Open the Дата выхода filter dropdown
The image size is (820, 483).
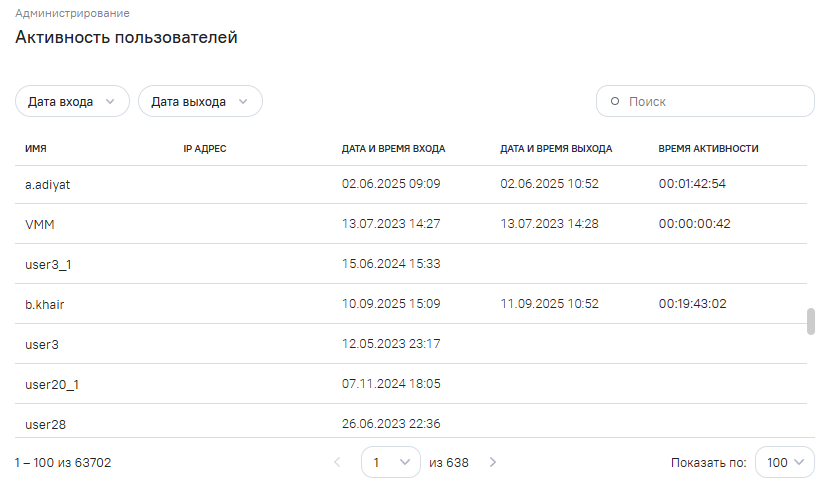click(200, 102)
